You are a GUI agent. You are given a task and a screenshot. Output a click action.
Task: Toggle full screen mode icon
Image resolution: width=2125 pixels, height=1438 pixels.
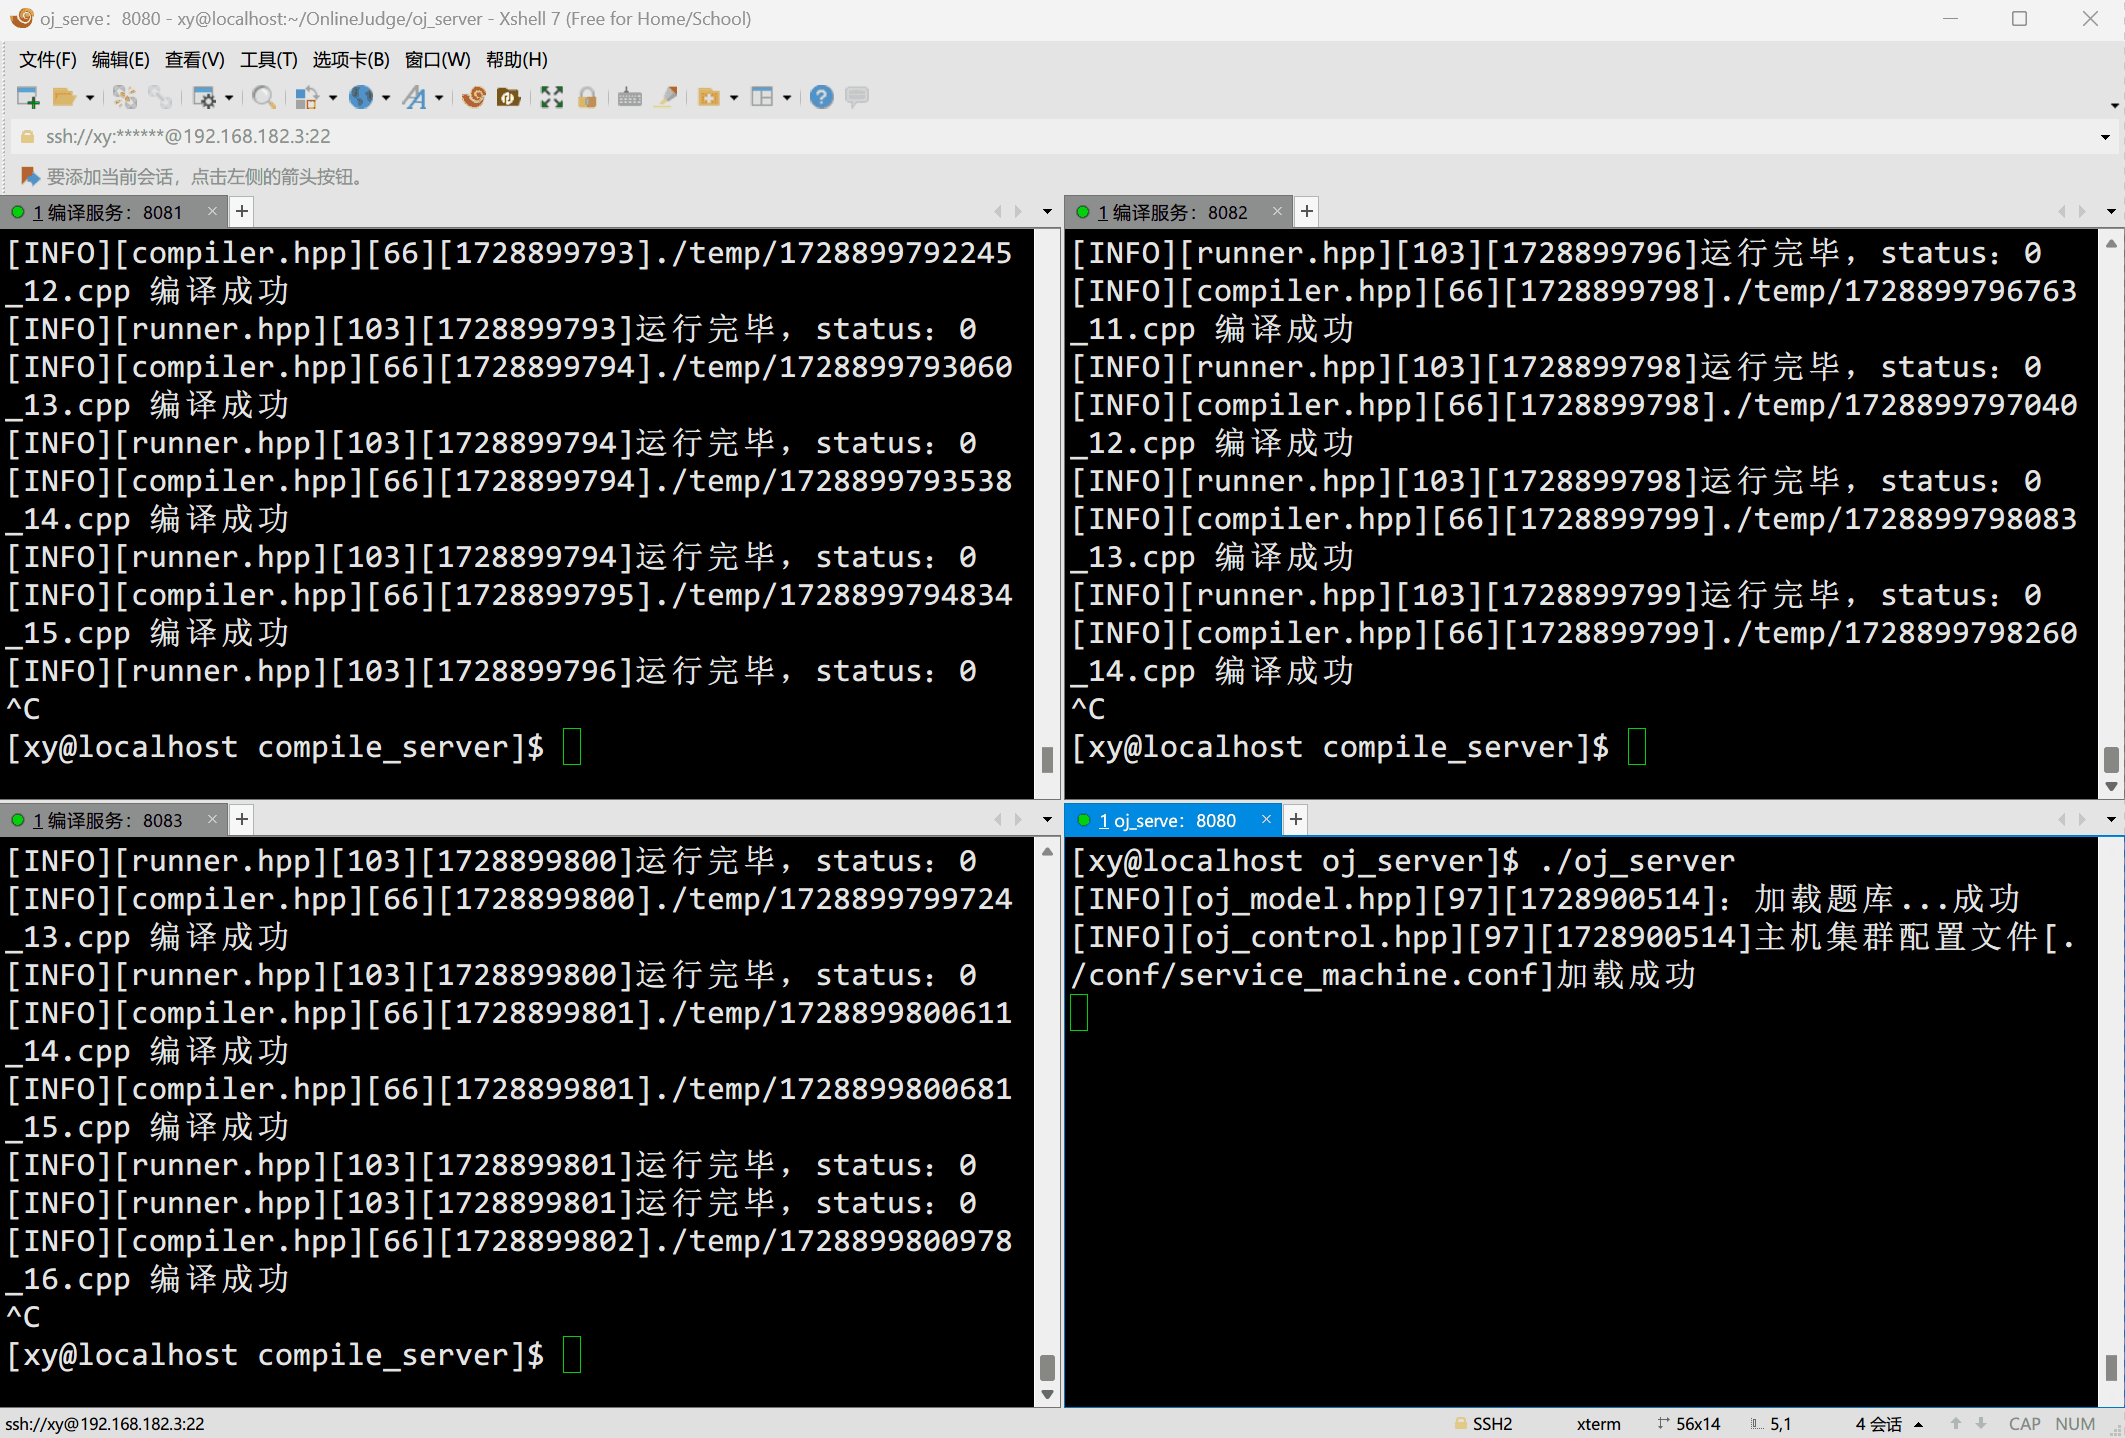tap(551, 97)
